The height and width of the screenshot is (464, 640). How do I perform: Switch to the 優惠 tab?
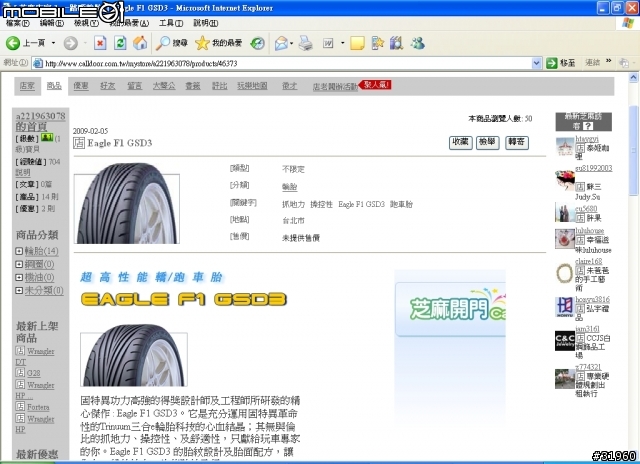tap(81, 86)
